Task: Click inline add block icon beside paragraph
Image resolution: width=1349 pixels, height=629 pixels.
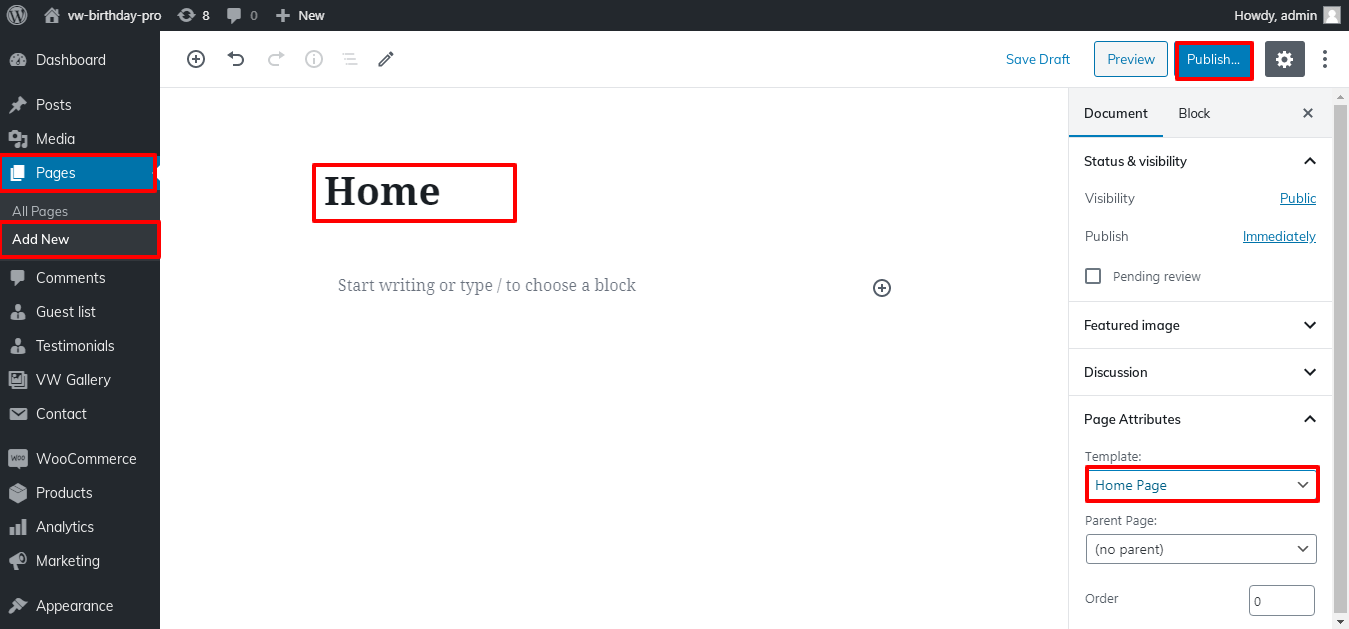Action: click(882, 288)
